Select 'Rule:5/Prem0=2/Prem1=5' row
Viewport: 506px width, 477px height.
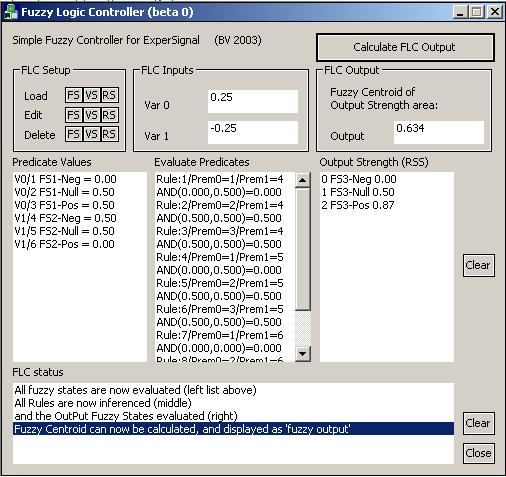(x=225, y=283)
